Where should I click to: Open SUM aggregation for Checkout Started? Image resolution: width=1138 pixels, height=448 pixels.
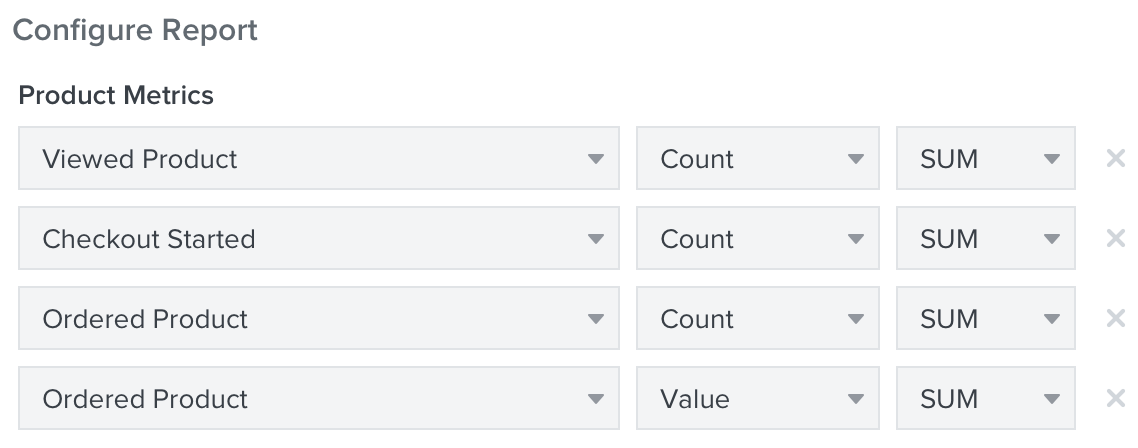(x=985, y=238)
